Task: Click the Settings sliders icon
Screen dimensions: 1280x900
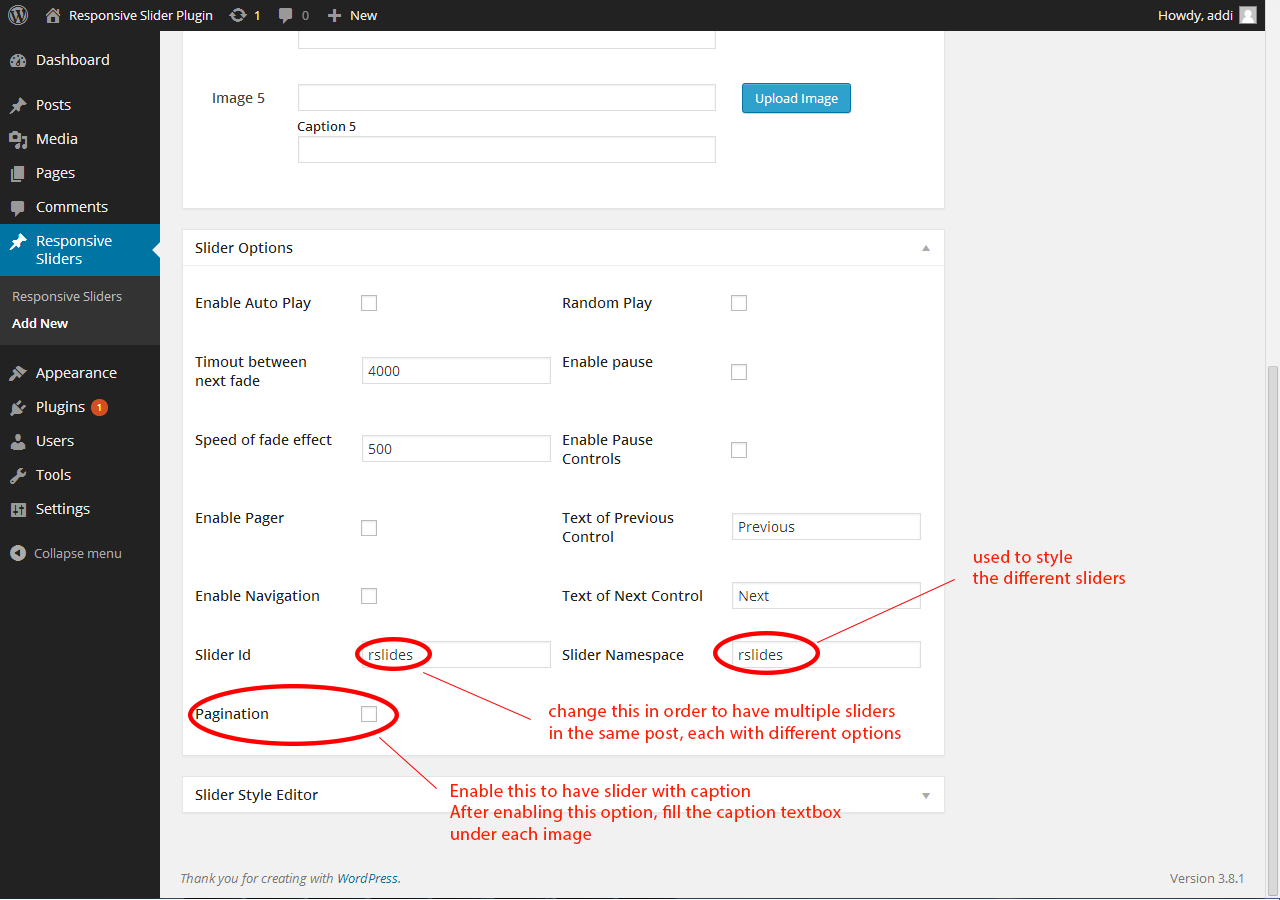Action: pos(18,509)
